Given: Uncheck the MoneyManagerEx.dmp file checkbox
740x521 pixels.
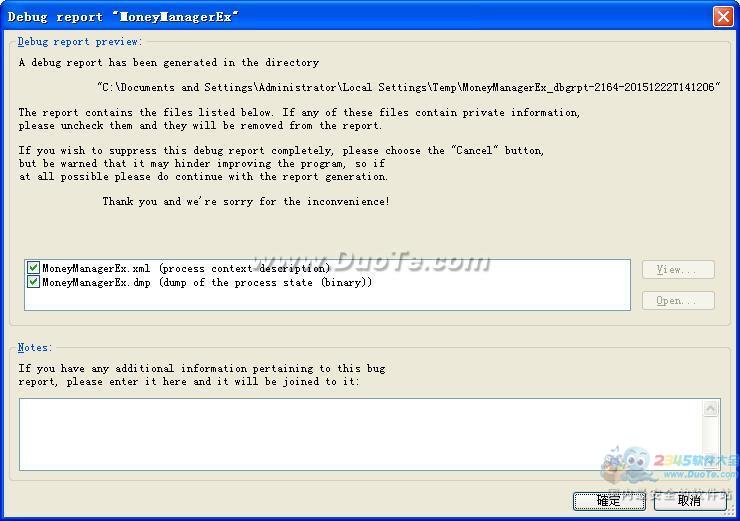Looking at the screenshot, I should click(x=33, y=282).
